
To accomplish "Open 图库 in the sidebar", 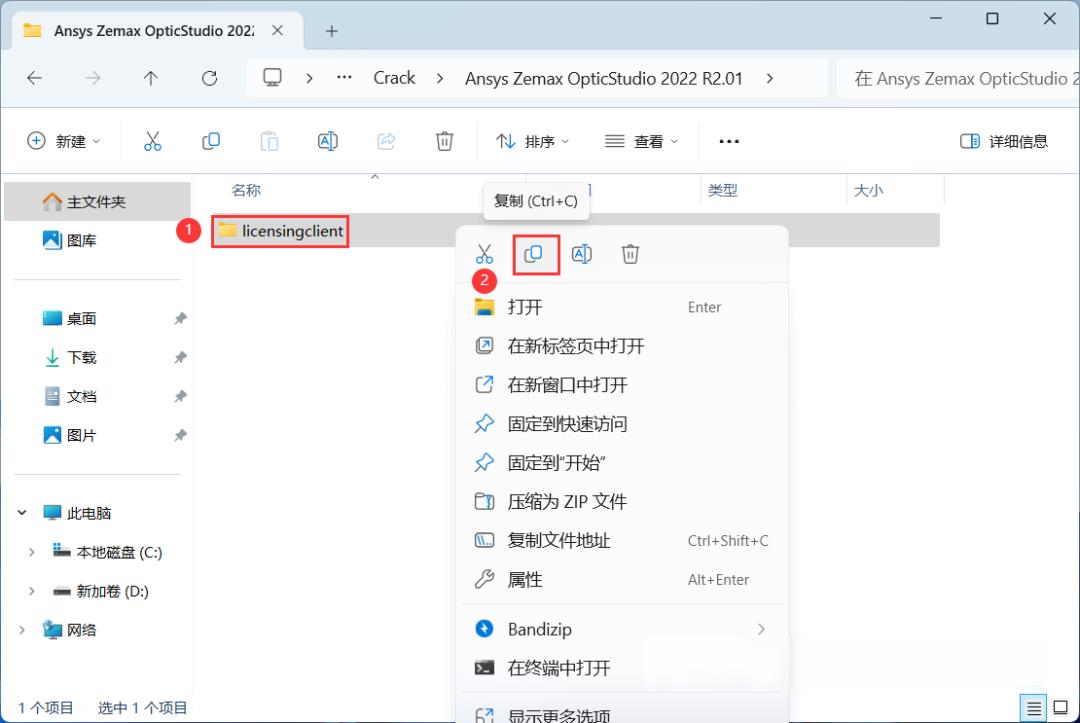I will coord(97,240).
